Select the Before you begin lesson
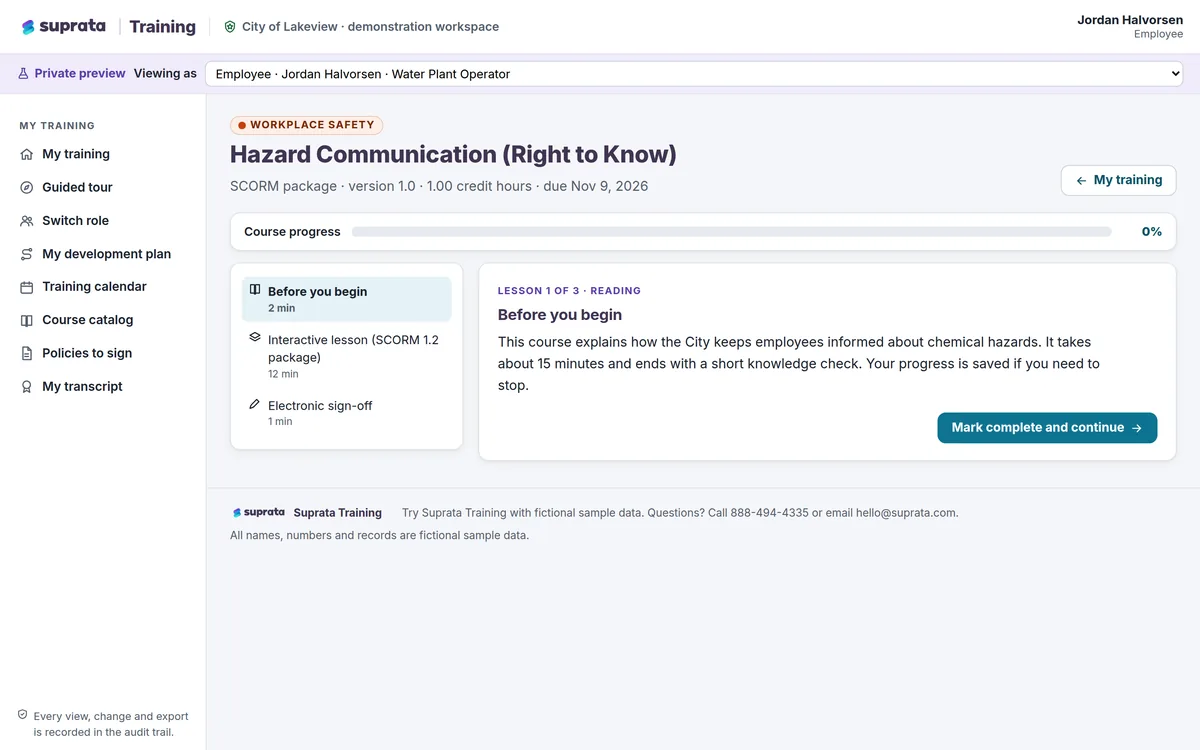 pyautogui.click(x=346, y=299)
